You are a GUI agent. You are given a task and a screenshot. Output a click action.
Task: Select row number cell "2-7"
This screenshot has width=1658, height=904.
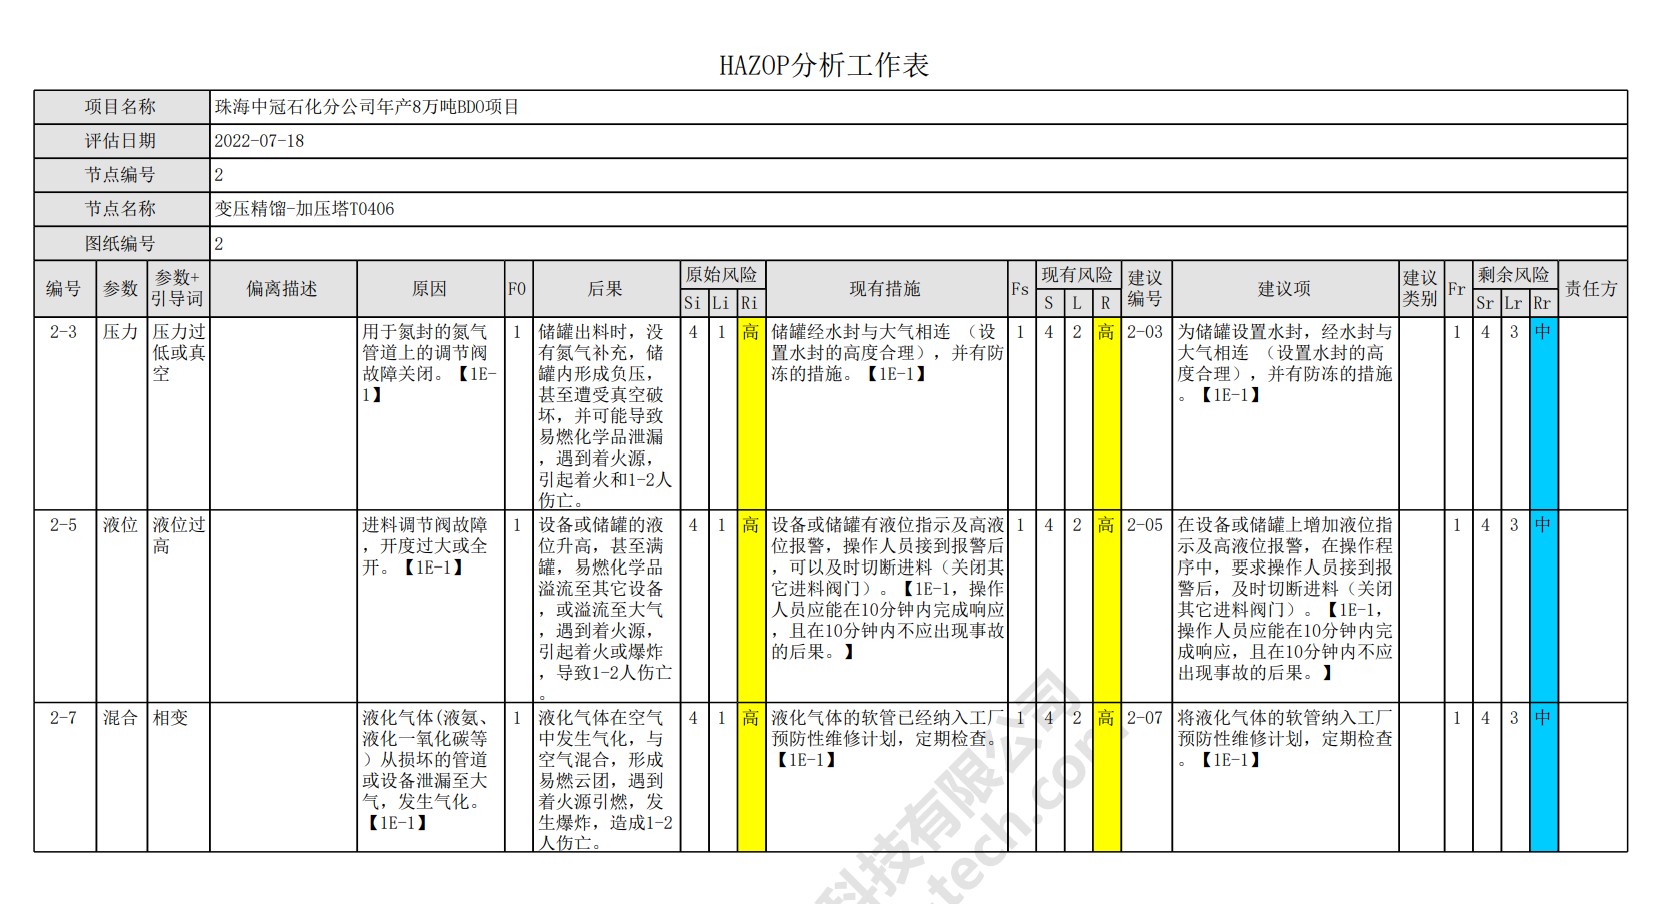click(x=64, y=777)
